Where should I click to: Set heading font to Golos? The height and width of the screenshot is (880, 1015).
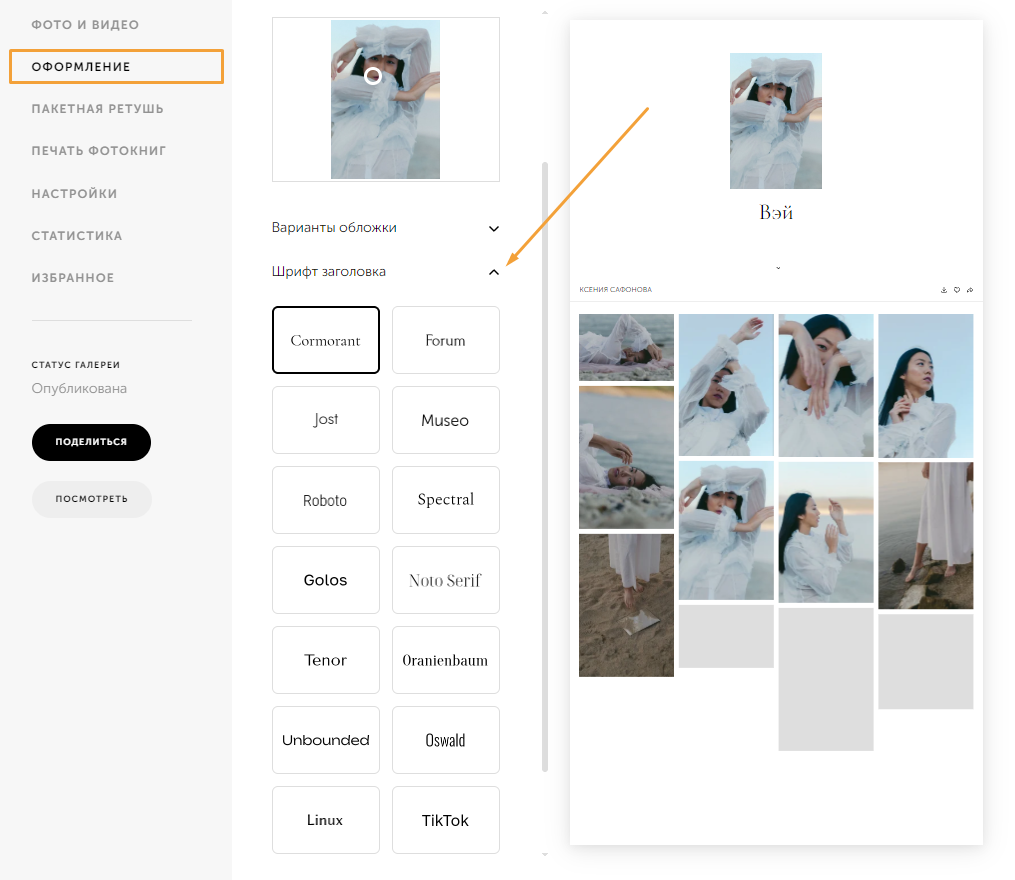click(x=326, y=580)
